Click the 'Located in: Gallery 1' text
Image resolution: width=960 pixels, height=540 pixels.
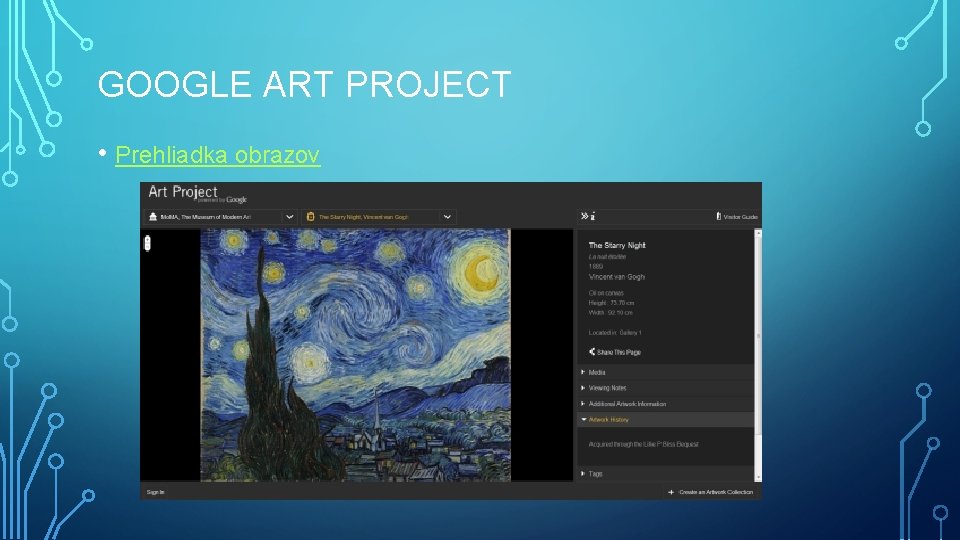tap(615, 332)
